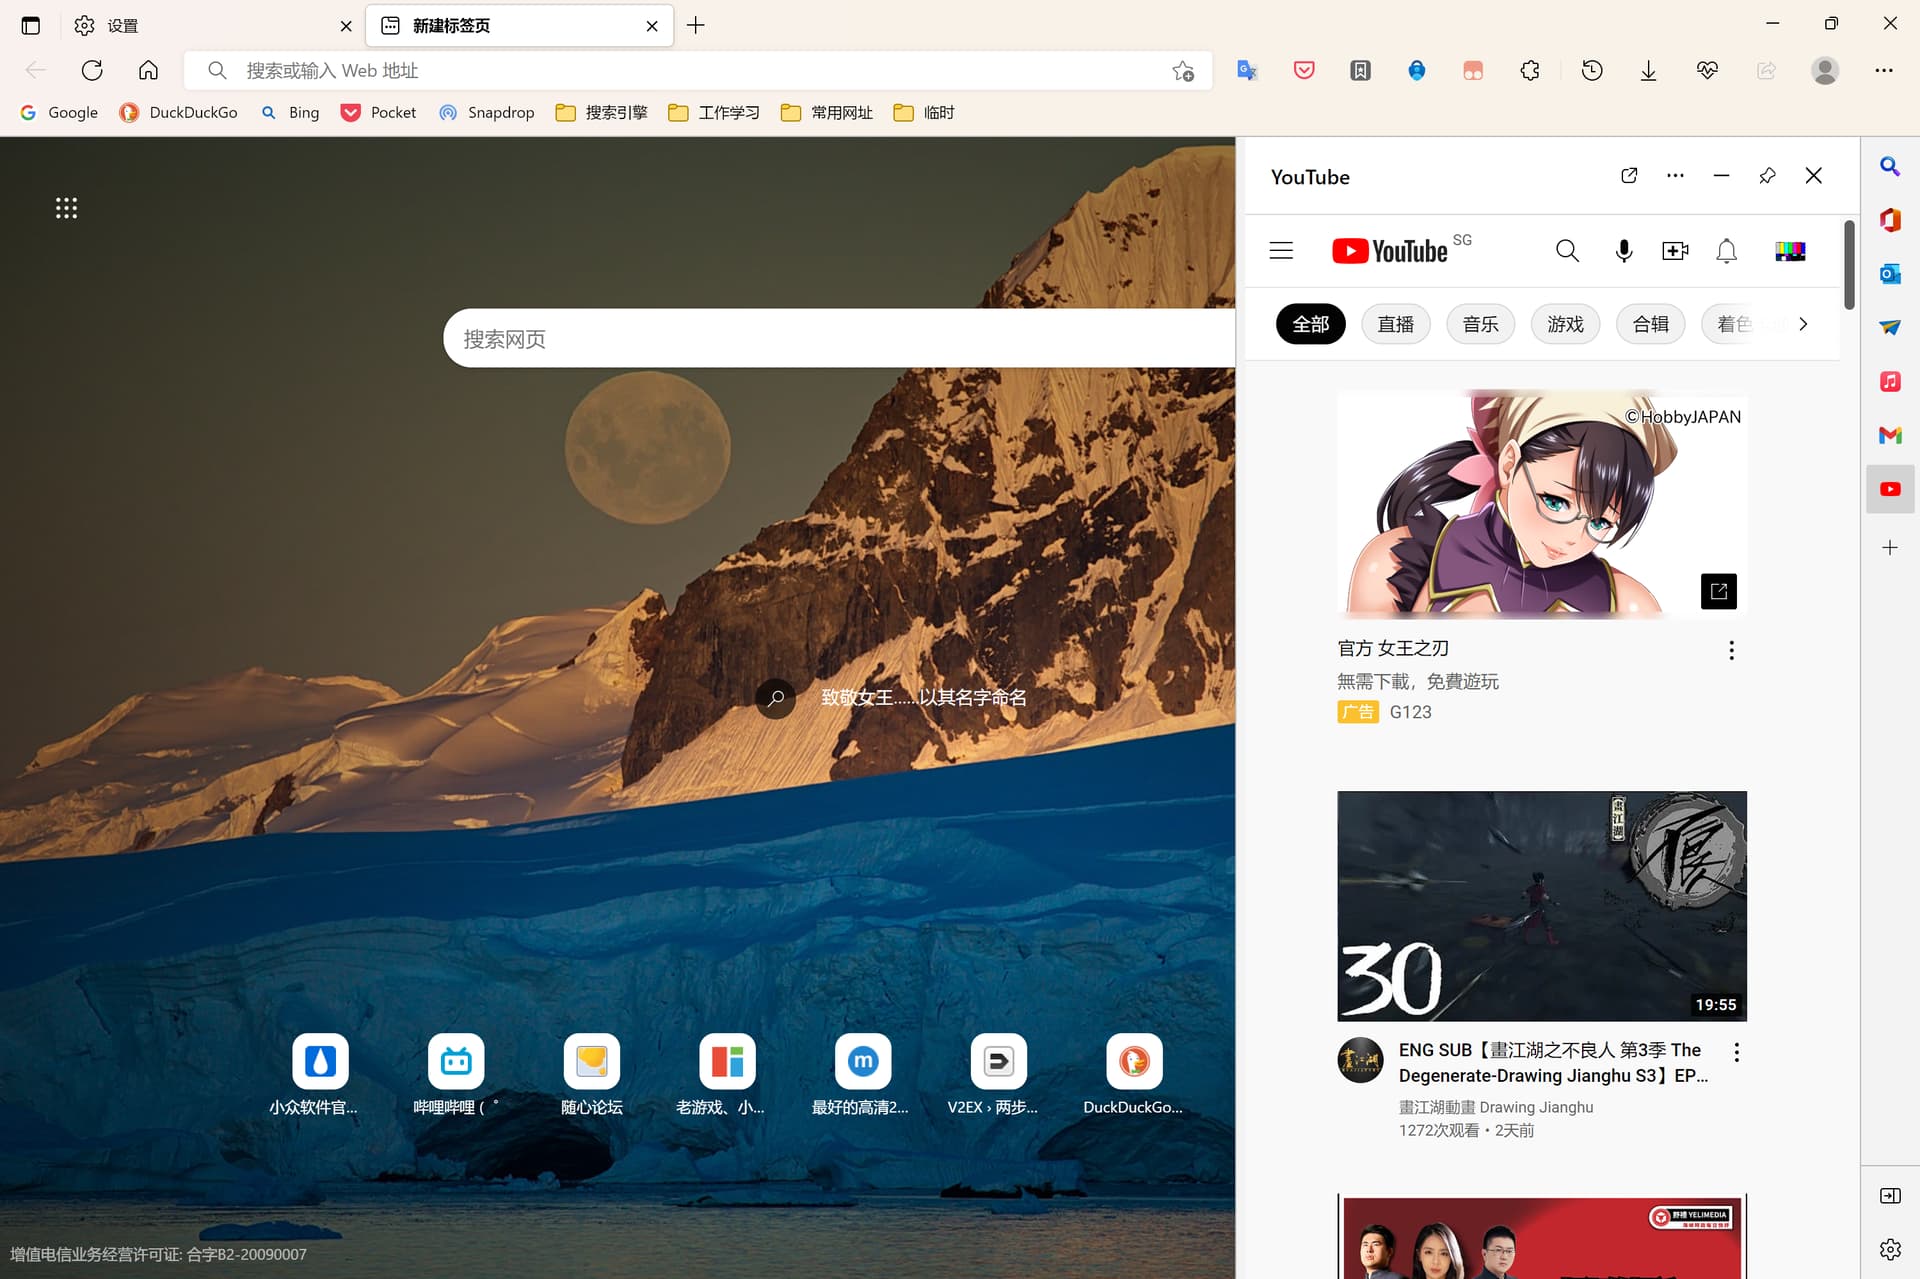This screenshot has width=1920, height=1279.
Task: Click the Google Translate extension icon
Action: click(1246, 70)
